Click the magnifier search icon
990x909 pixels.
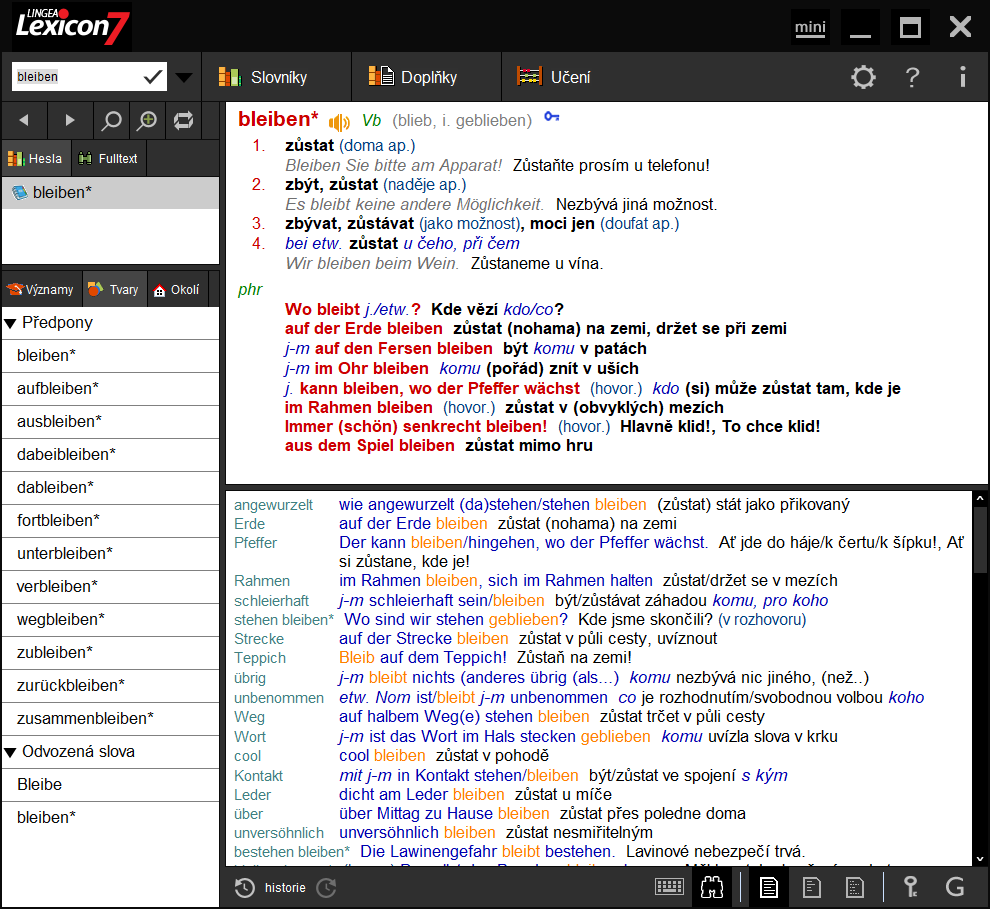[111, 120]
